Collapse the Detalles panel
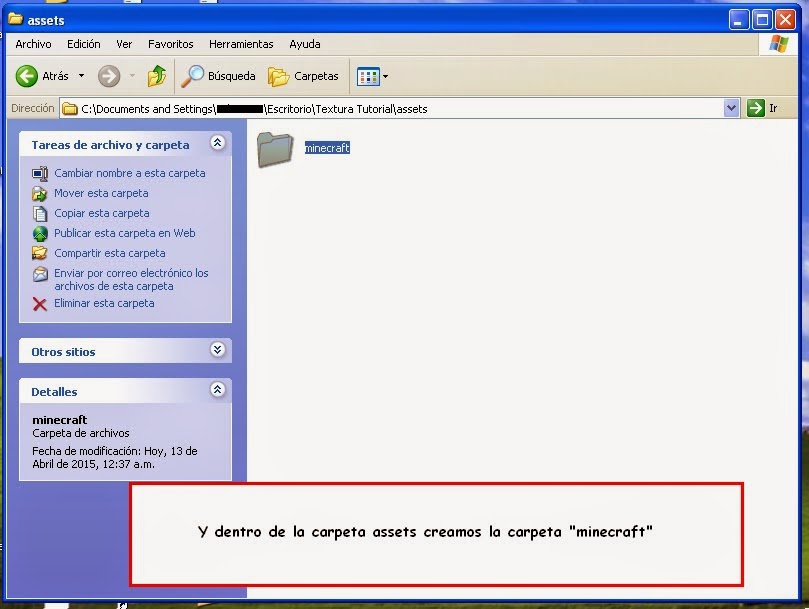The width and height of the screenshot is (809, 609). pos(217,390)
